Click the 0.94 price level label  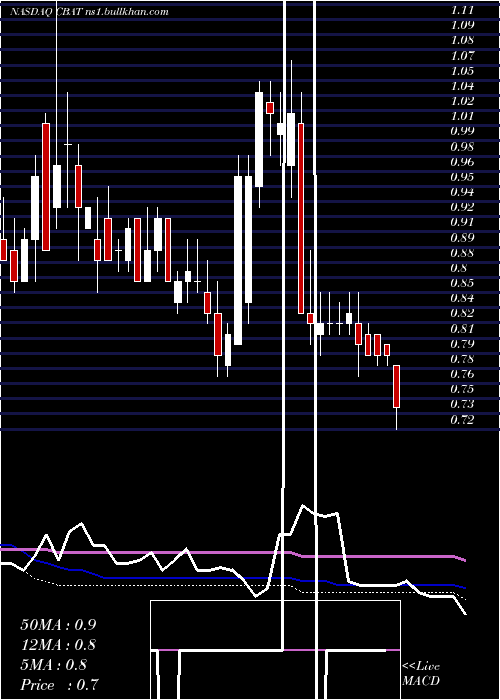462,192
